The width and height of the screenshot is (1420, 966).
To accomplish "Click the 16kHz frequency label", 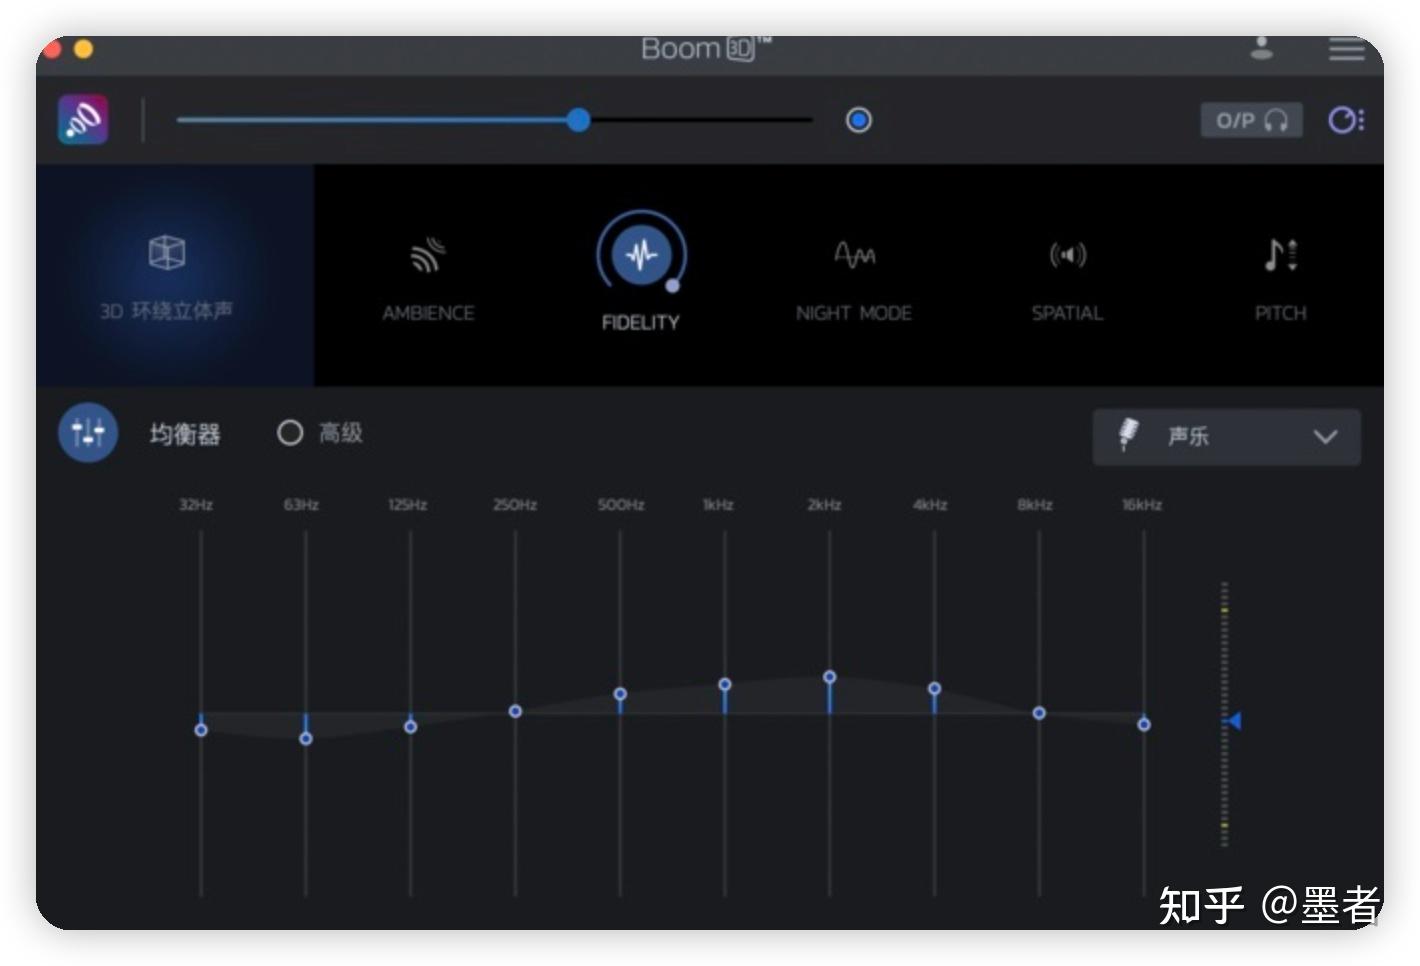I will 1142,504.
